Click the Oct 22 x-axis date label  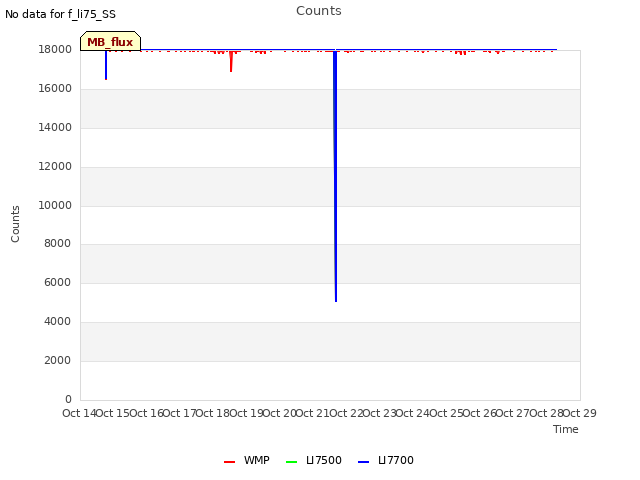pyautogui.click(x=346, y=413)
